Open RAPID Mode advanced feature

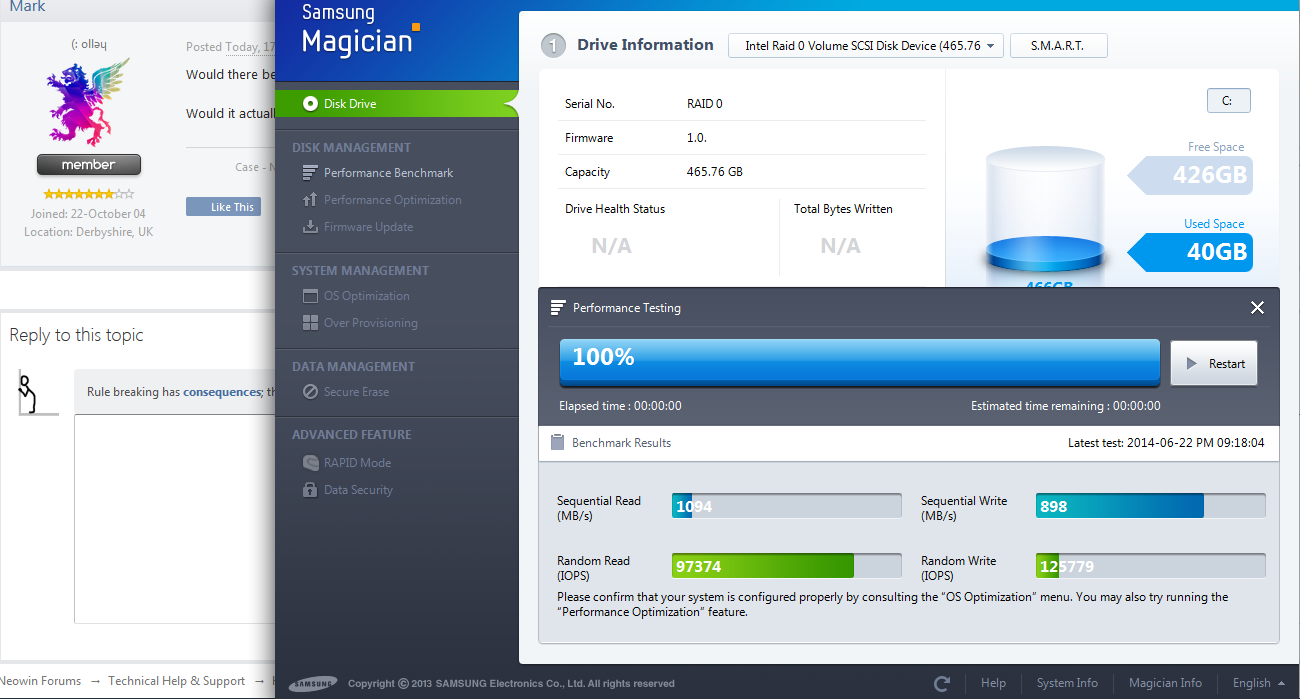click(x=357, y=463)
